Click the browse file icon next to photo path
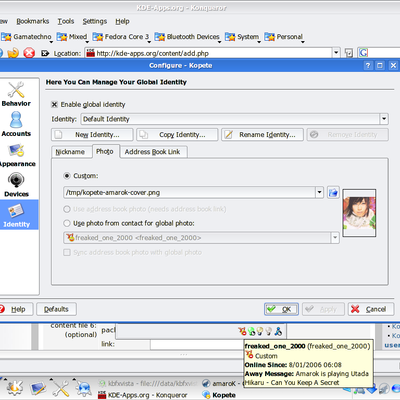The width and height of the screenshot is (400, 400). pyautogui.click(x=333, y=192)
